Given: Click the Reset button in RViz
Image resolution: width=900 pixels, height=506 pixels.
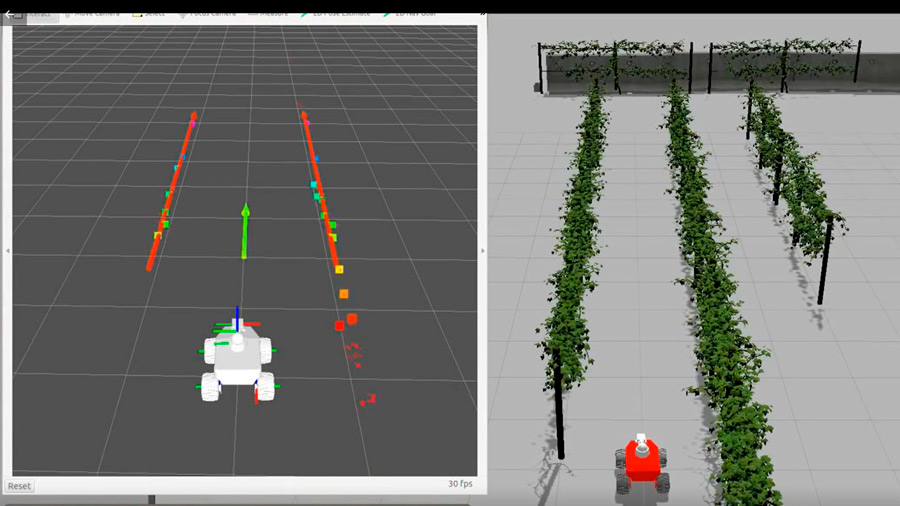Looking at the screenshot, I should [19, 486].
